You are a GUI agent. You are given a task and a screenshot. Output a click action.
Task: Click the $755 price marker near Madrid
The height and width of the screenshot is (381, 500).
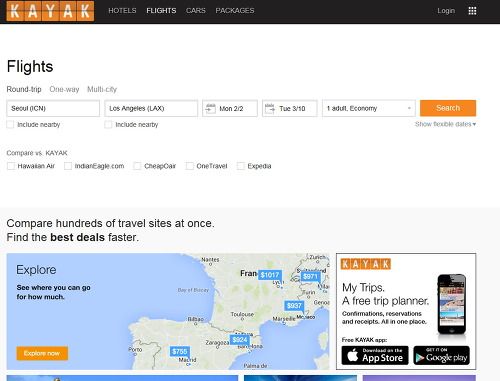(179, 351)
